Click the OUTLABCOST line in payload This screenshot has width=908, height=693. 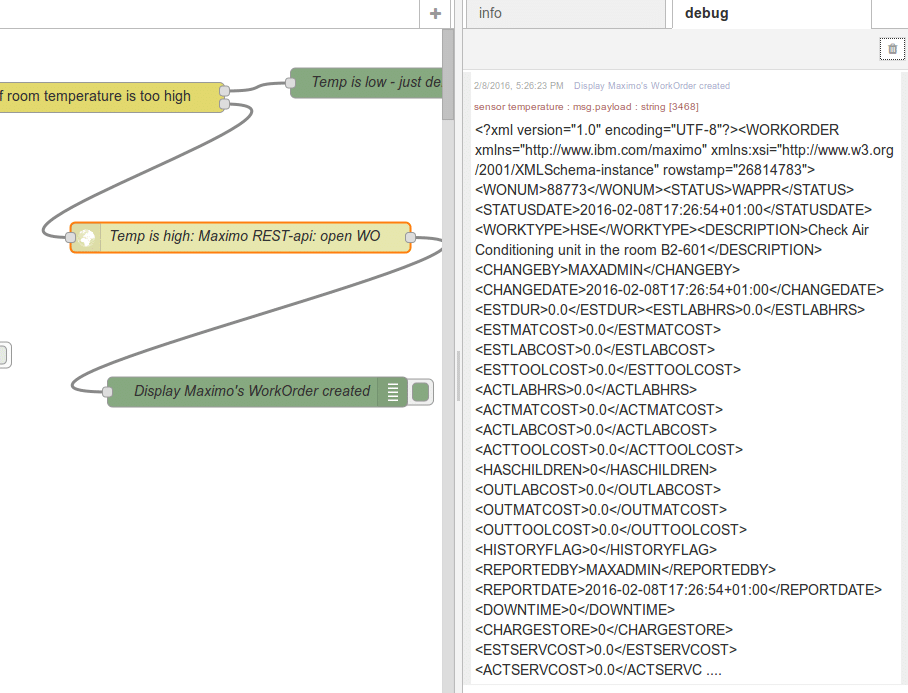tap(598, 490)
